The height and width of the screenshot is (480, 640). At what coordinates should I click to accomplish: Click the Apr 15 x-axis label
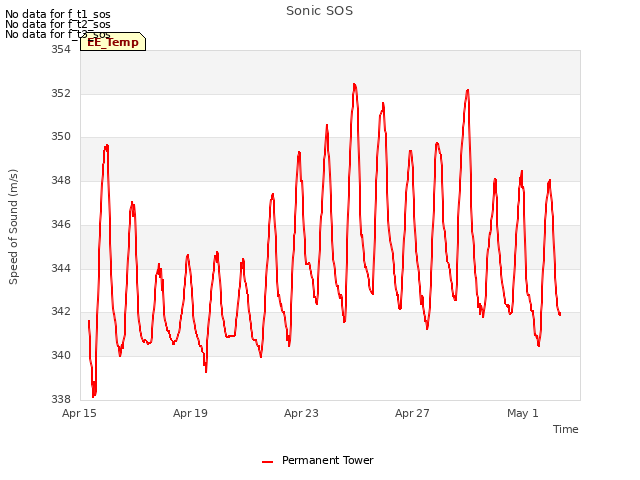[x=79, y=413]
